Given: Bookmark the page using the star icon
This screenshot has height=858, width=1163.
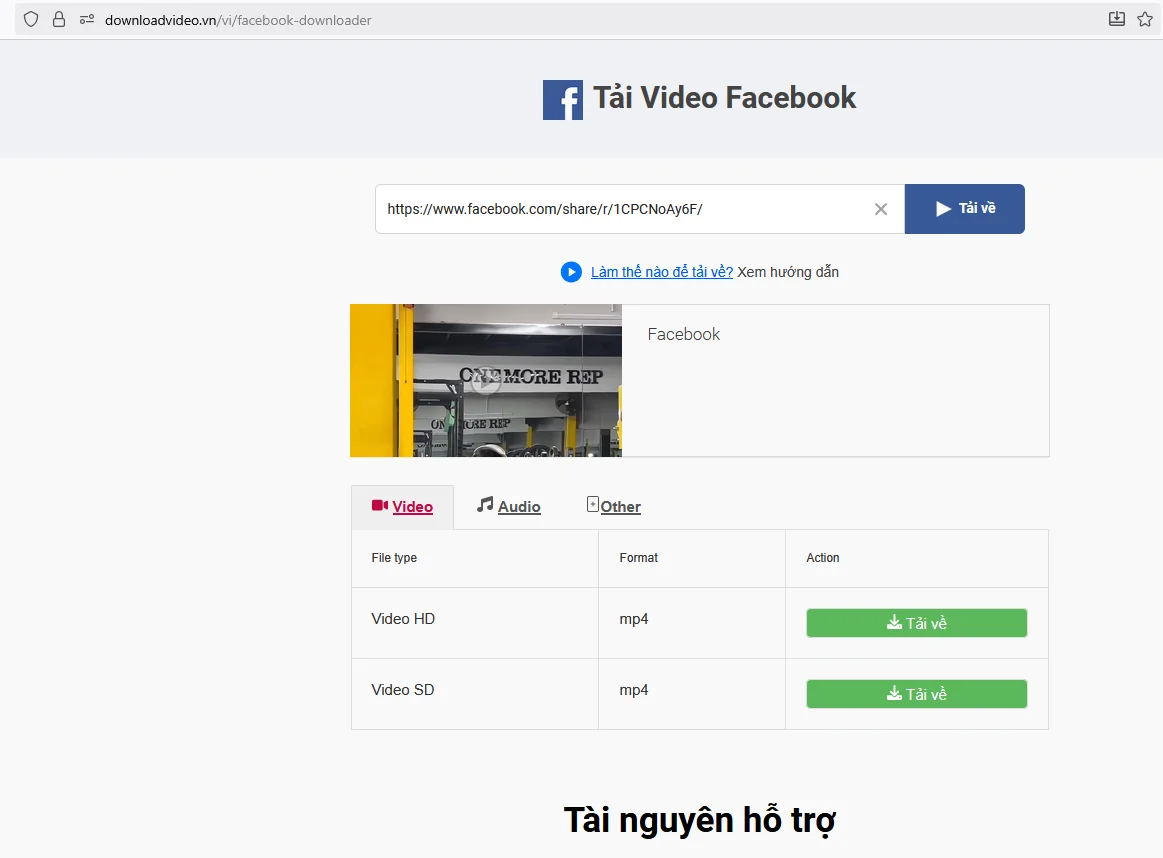Looking at the screenshot, I should [1143, 18].
